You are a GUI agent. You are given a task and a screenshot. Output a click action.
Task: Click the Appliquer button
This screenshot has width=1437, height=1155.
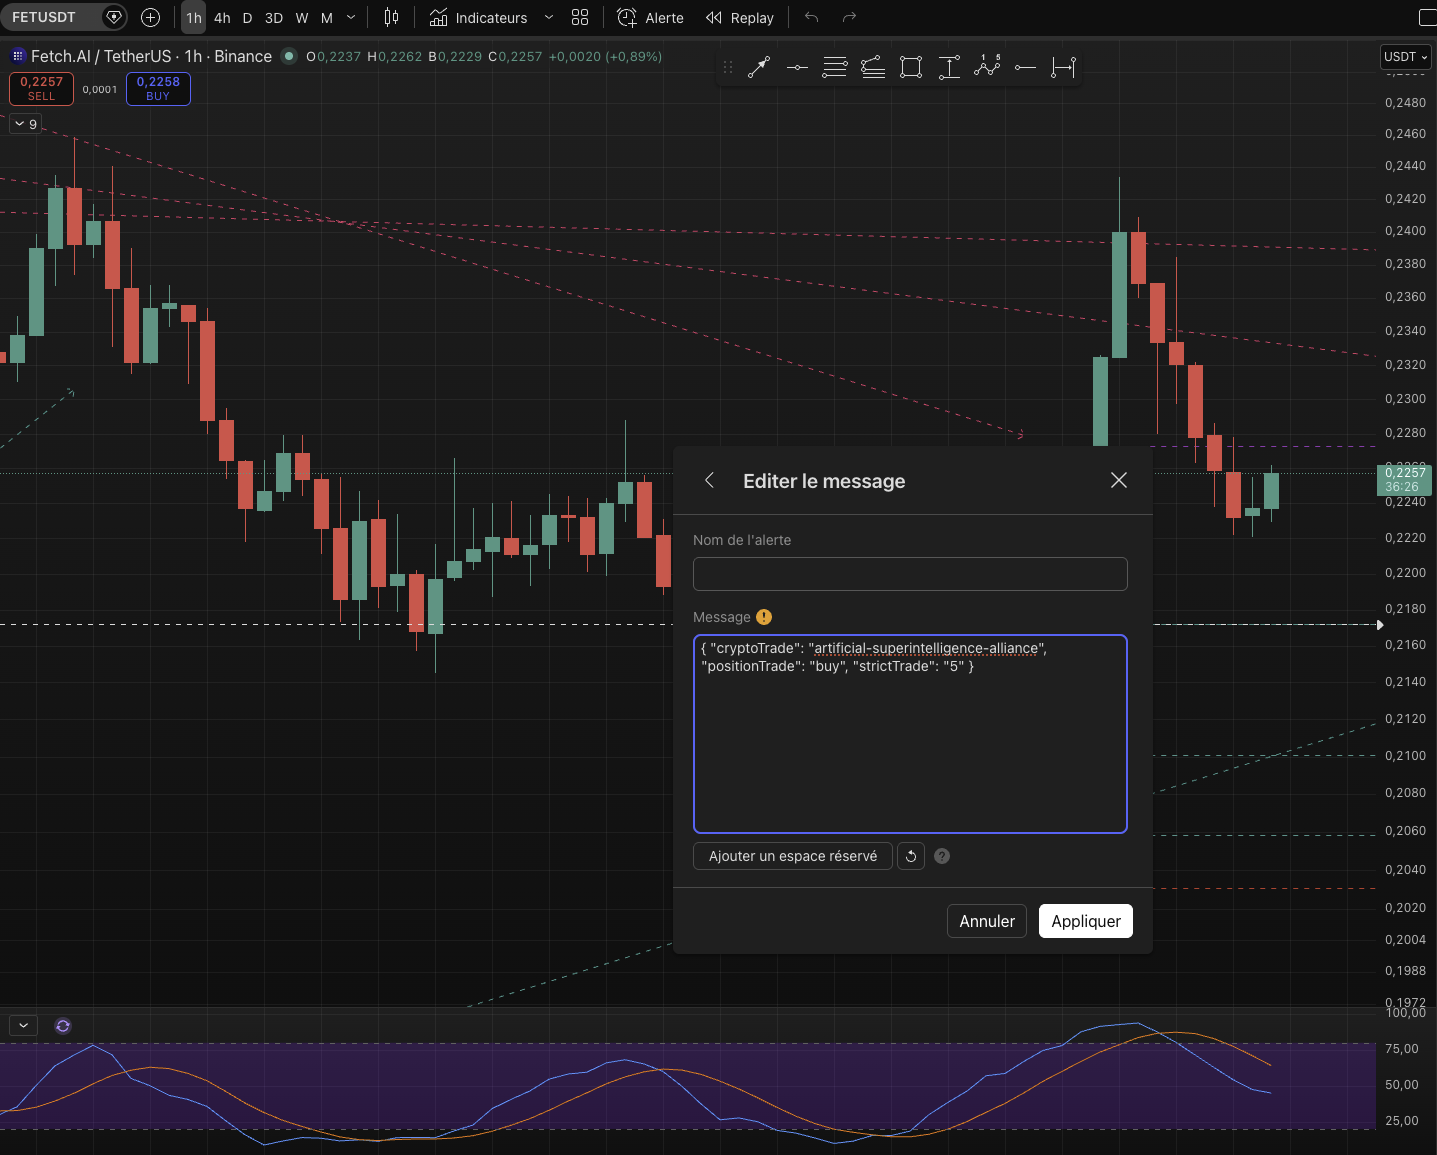(1085, 920)
